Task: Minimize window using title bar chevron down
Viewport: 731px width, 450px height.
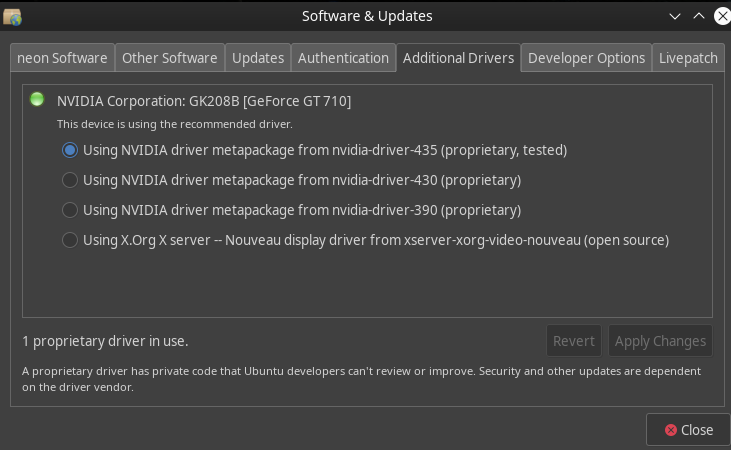Action: [675, 17]
